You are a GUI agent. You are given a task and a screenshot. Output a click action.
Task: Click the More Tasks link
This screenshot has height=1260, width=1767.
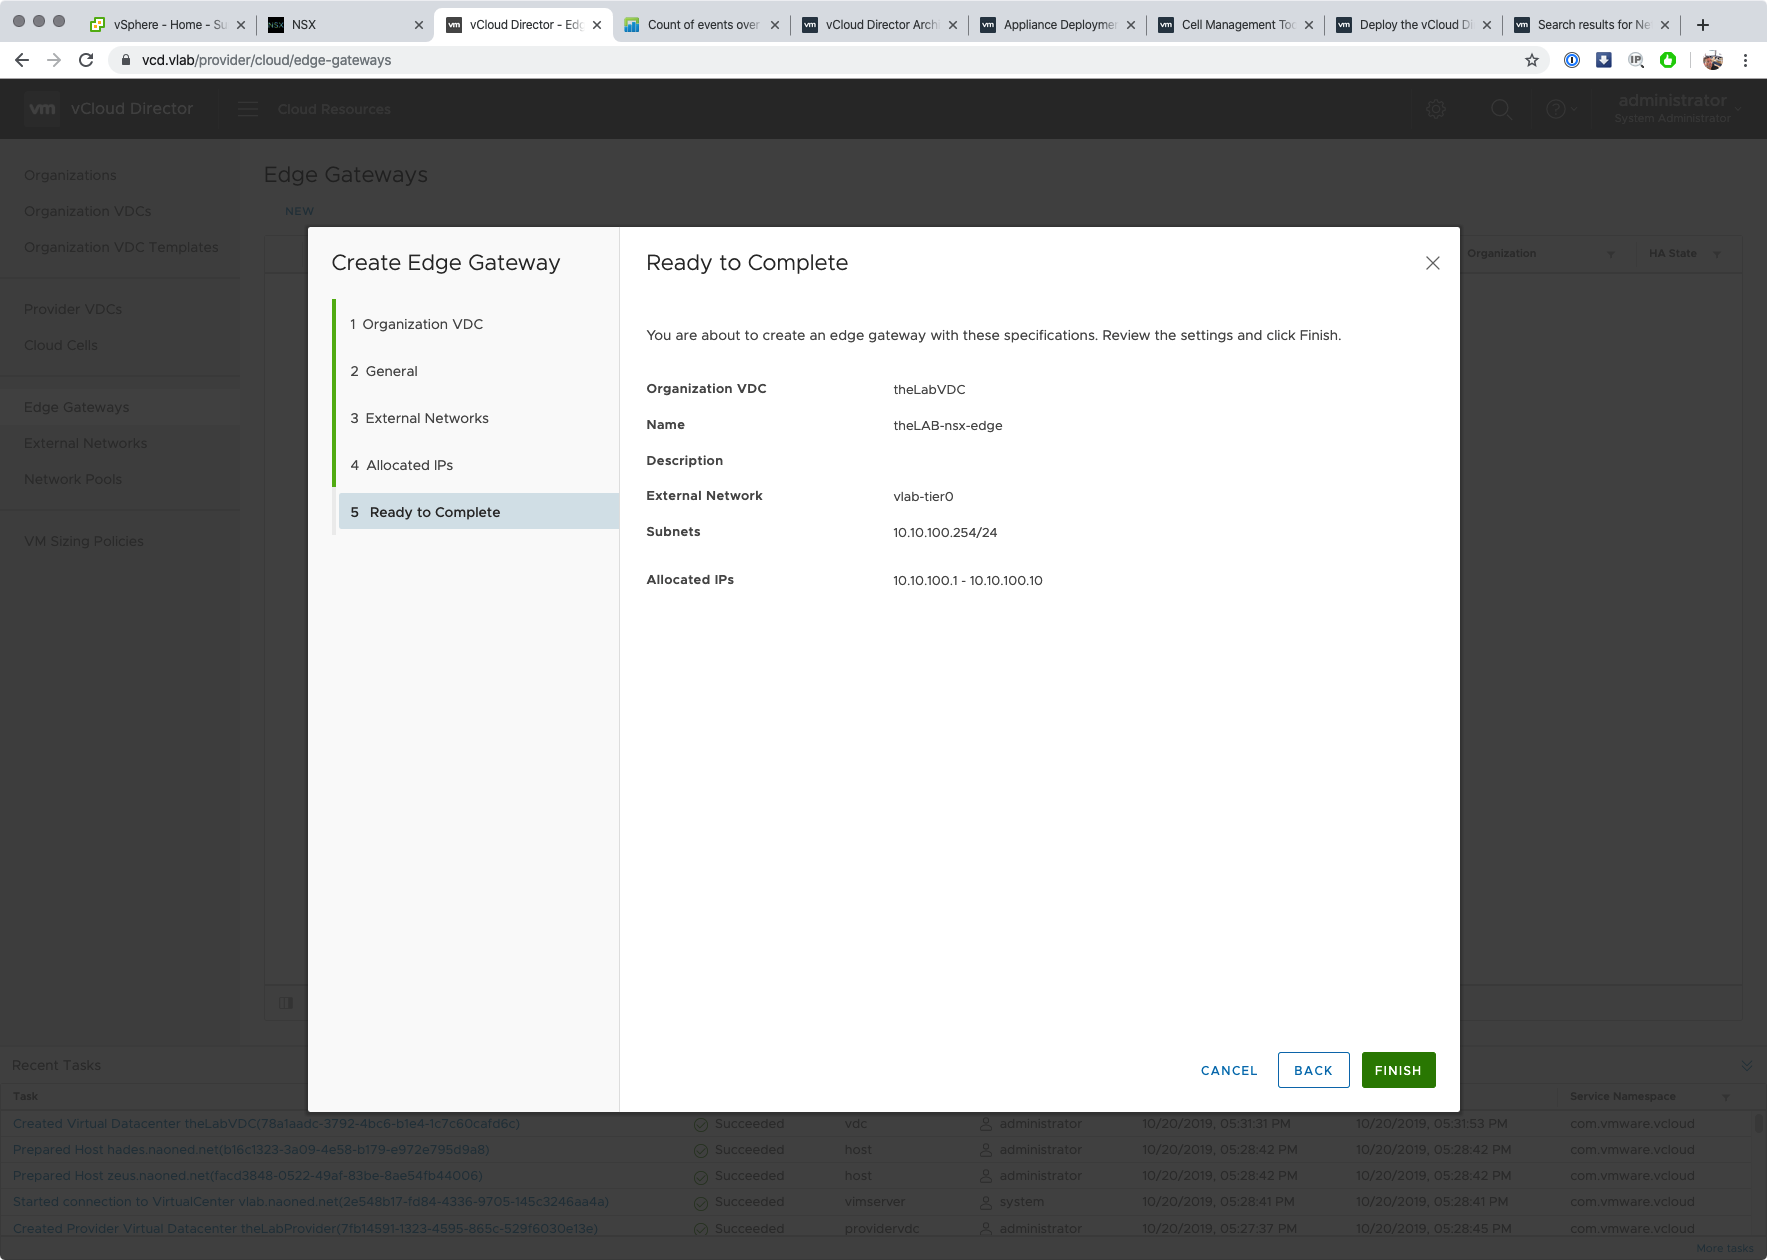tap(1725, 1248)
